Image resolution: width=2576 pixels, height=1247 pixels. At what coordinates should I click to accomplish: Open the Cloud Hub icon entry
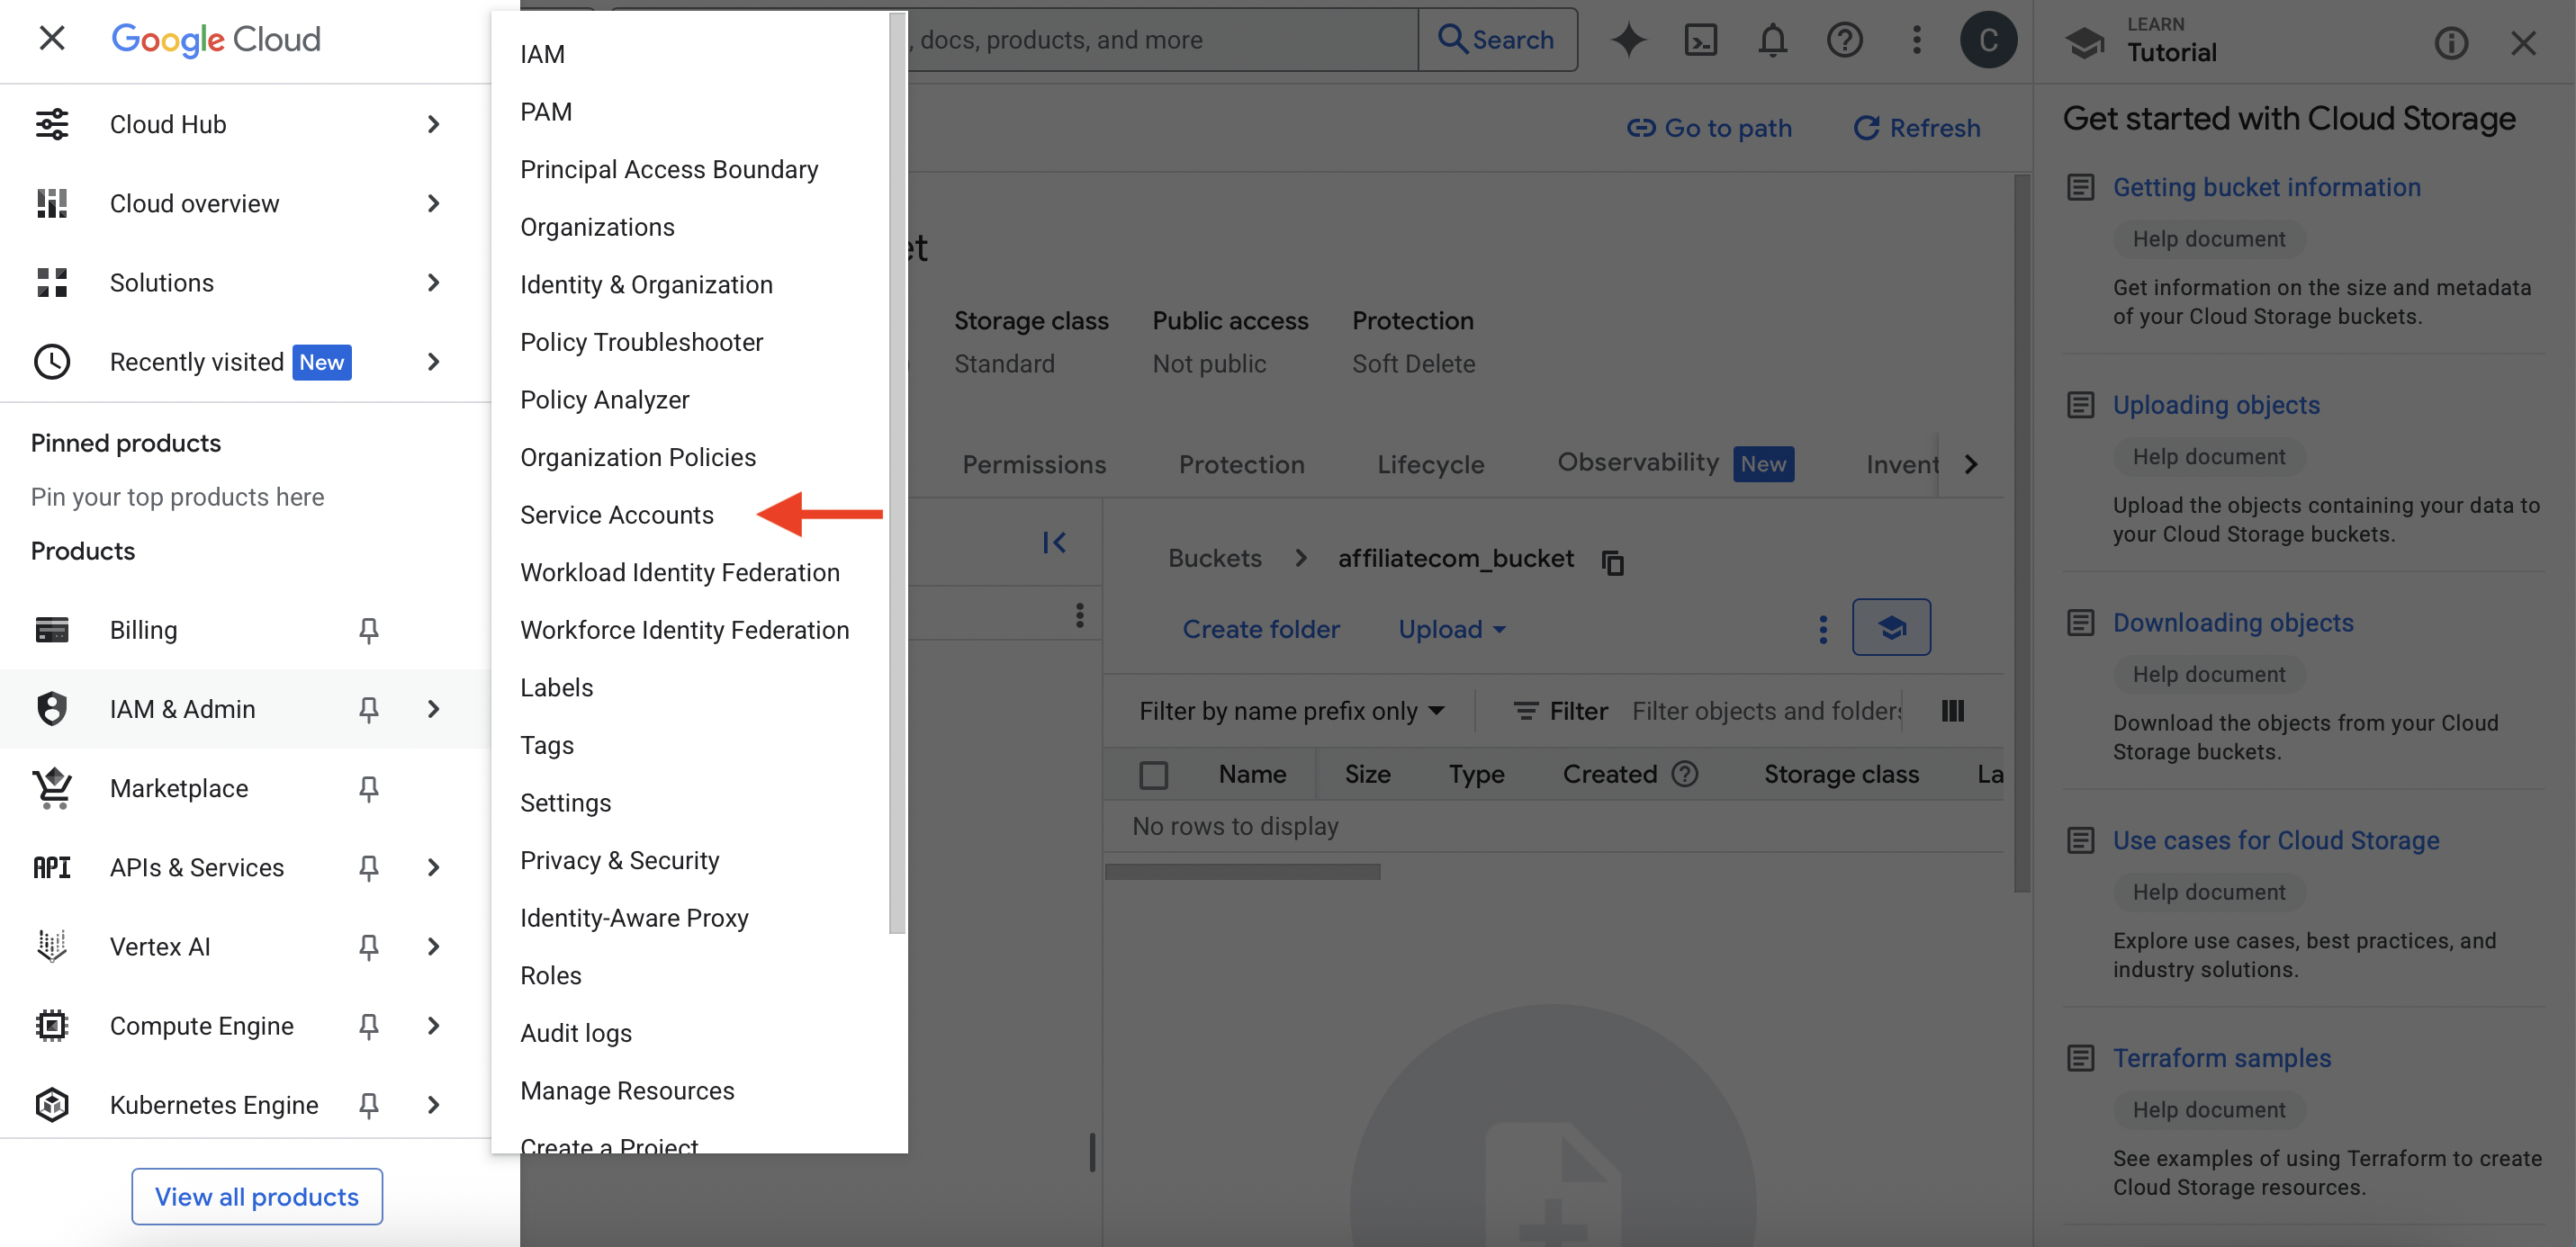click(52, 124)
